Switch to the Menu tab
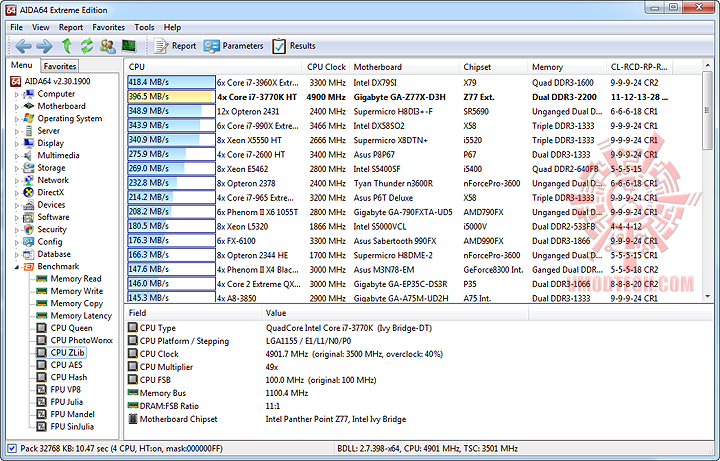Screen dimensions: 720x461 coord(22,65)
